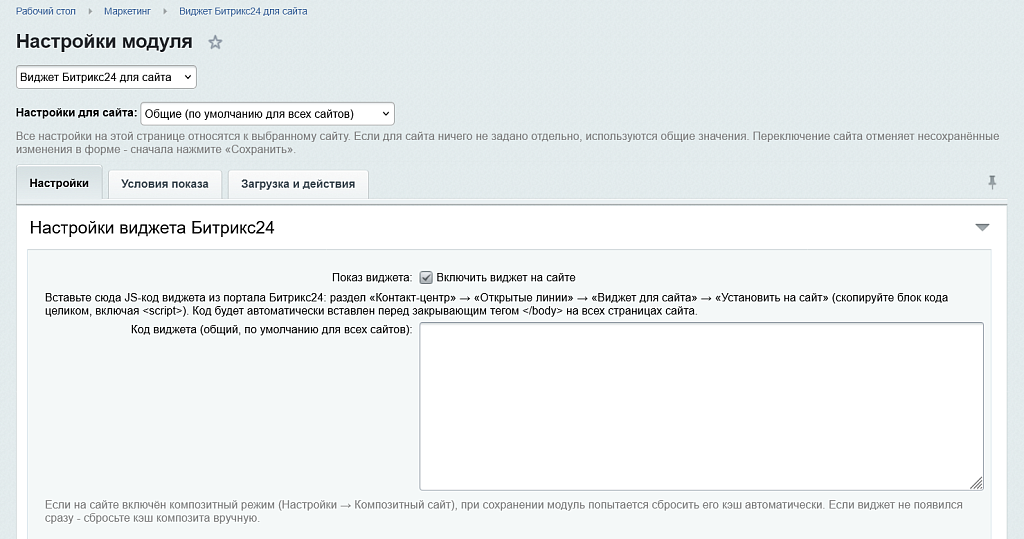The width and height of the screenshot is (1024, 539).
Task: Open the Виджет Битрикс24 для сайта module dropdown
Action: point(106,77)
